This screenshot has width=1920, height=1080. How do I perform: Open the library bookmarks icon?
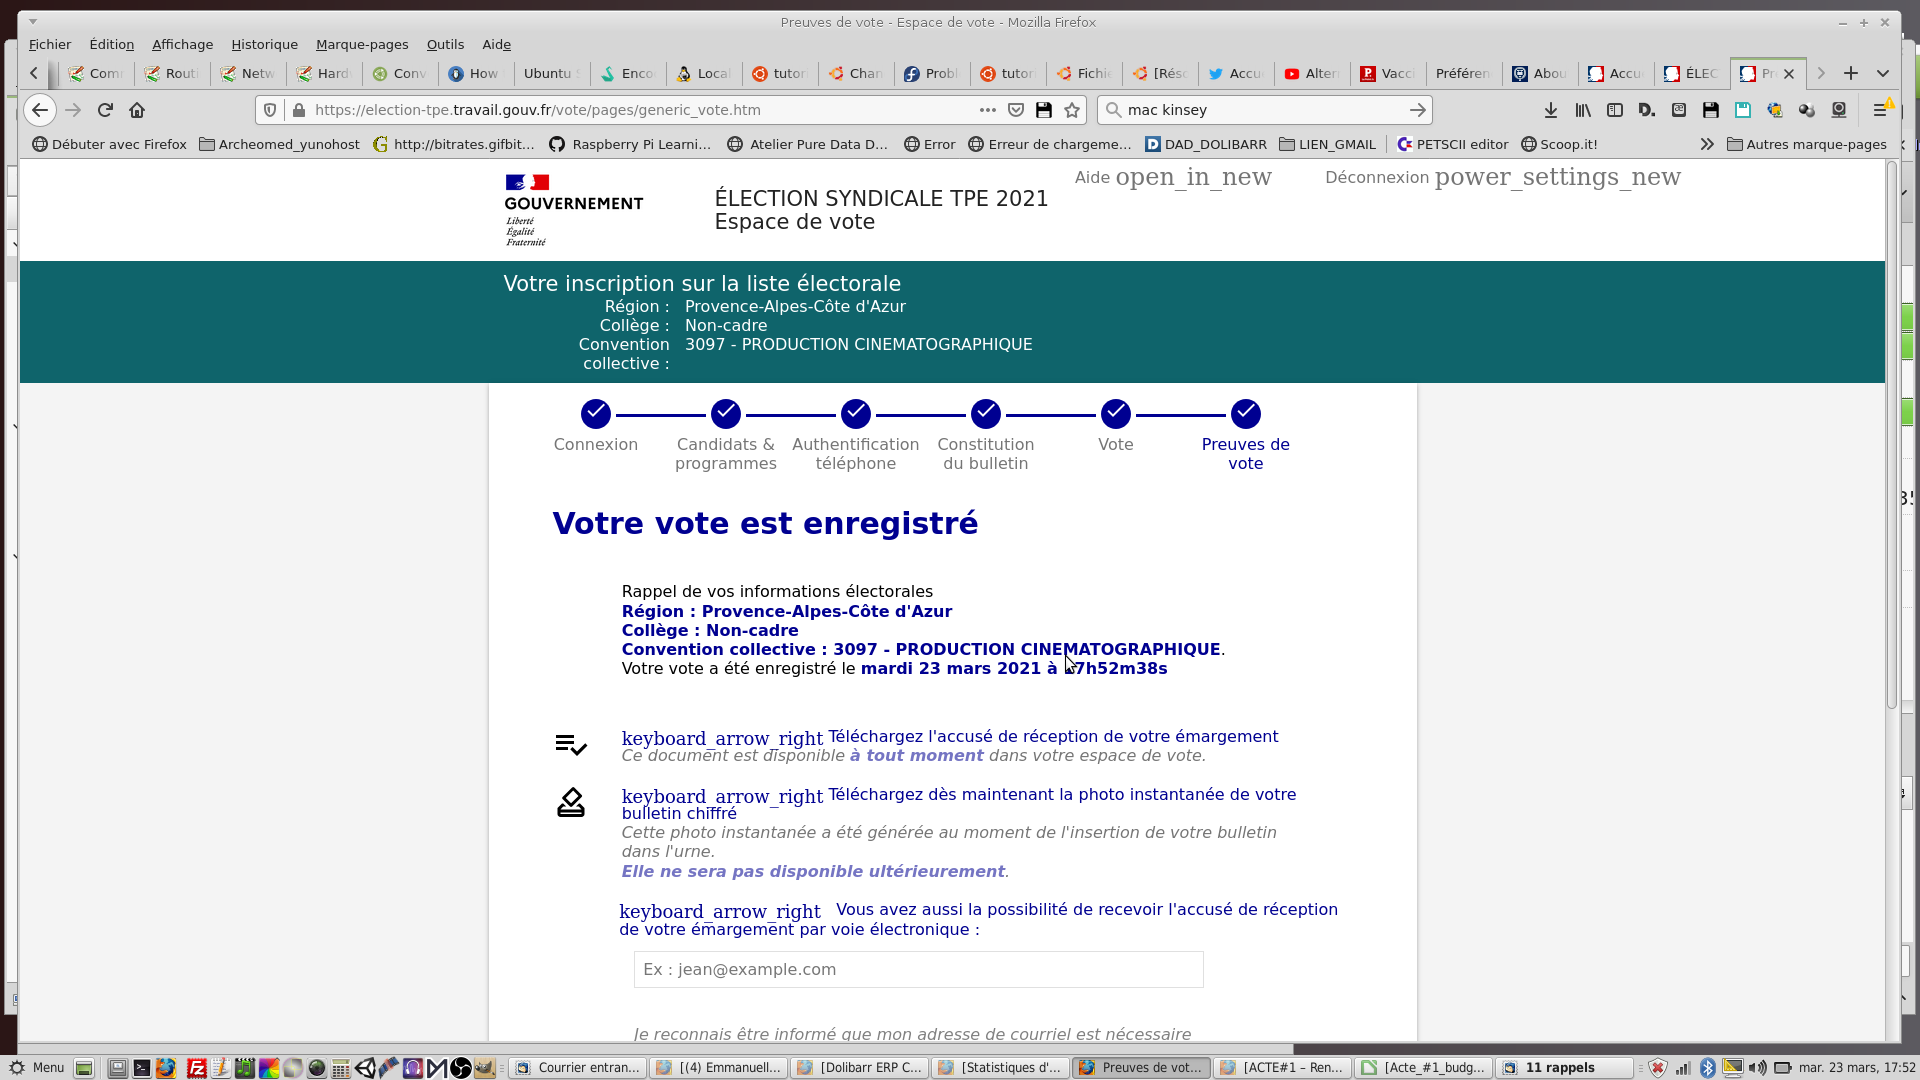(x=1582, y=110)
